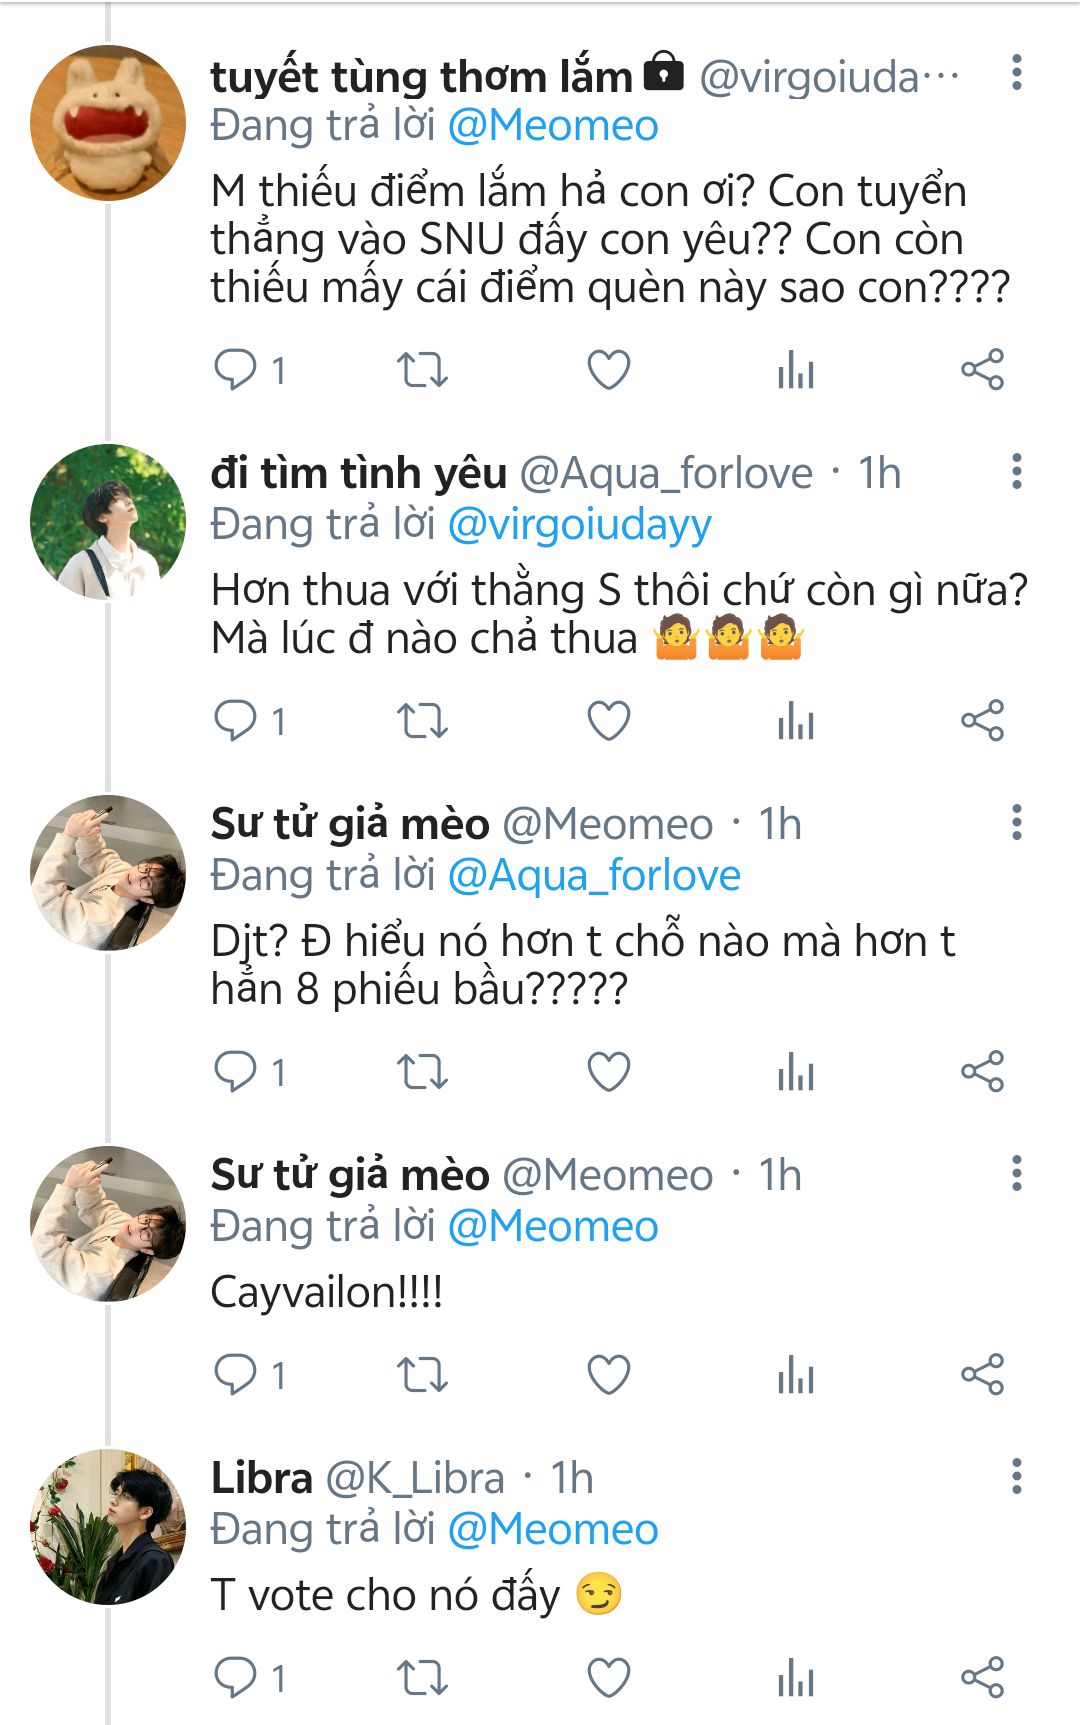Like Libra's tweet about voting
Screen dimensions: 1080x1725
point(608,1677)
